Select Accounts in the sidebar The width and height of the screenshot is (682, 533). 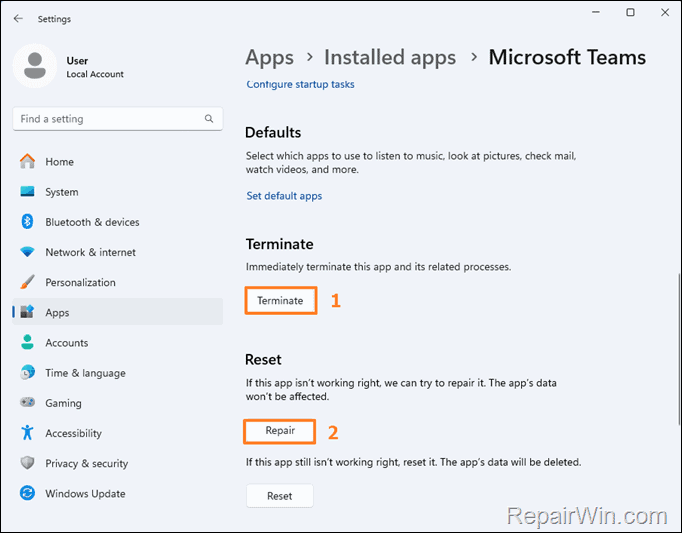point(117,342)
